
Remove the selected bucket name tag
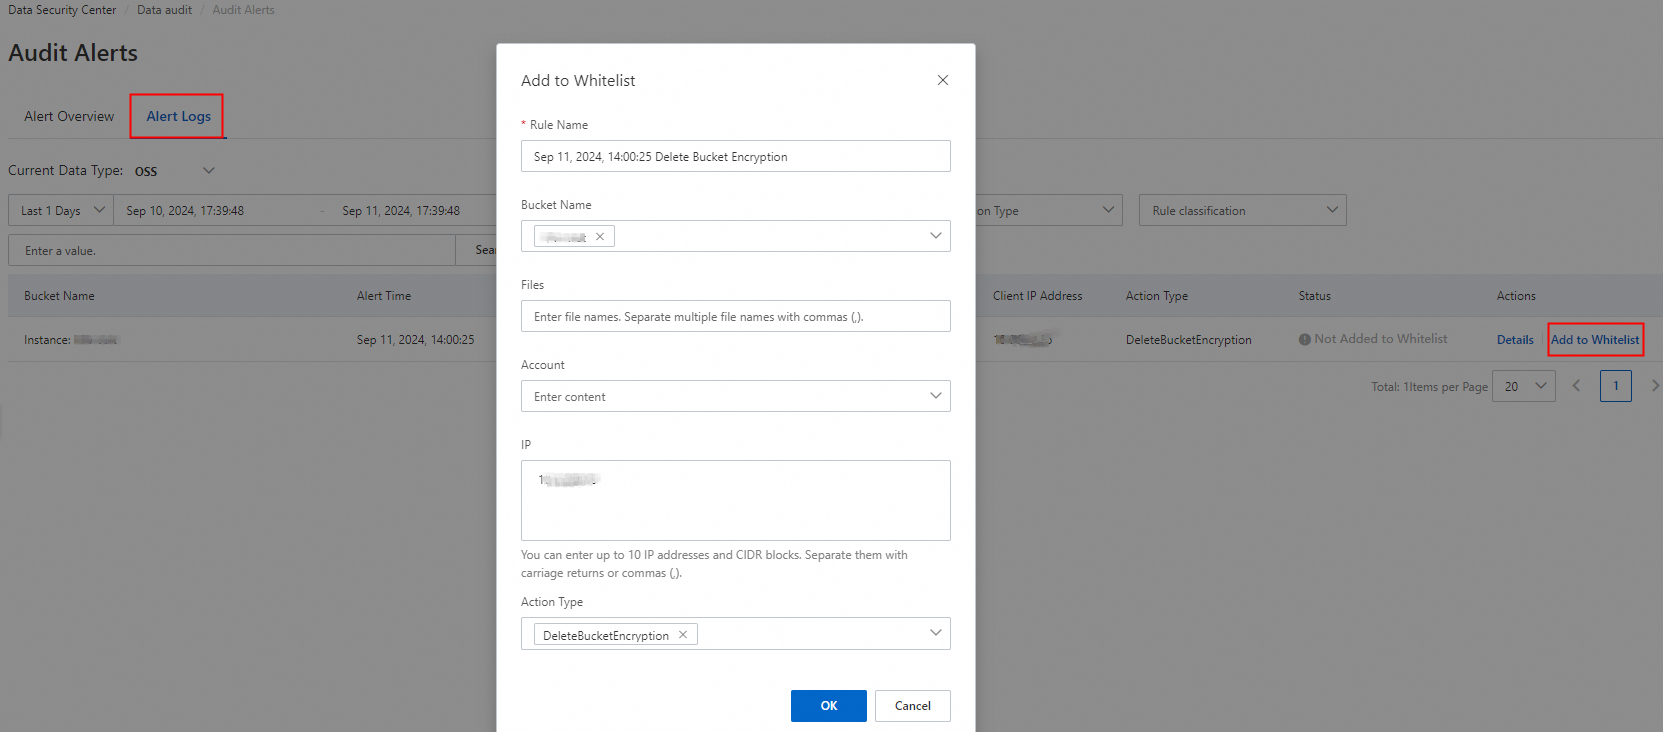tap(600, 237)
